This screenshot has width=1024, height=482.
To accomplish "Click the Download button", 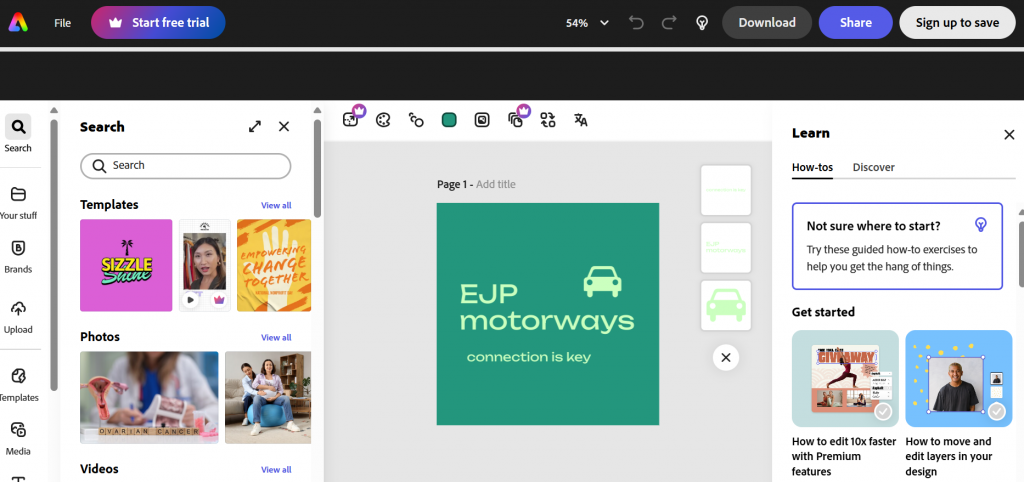I will pyautogui.click(x=766, y=22).
